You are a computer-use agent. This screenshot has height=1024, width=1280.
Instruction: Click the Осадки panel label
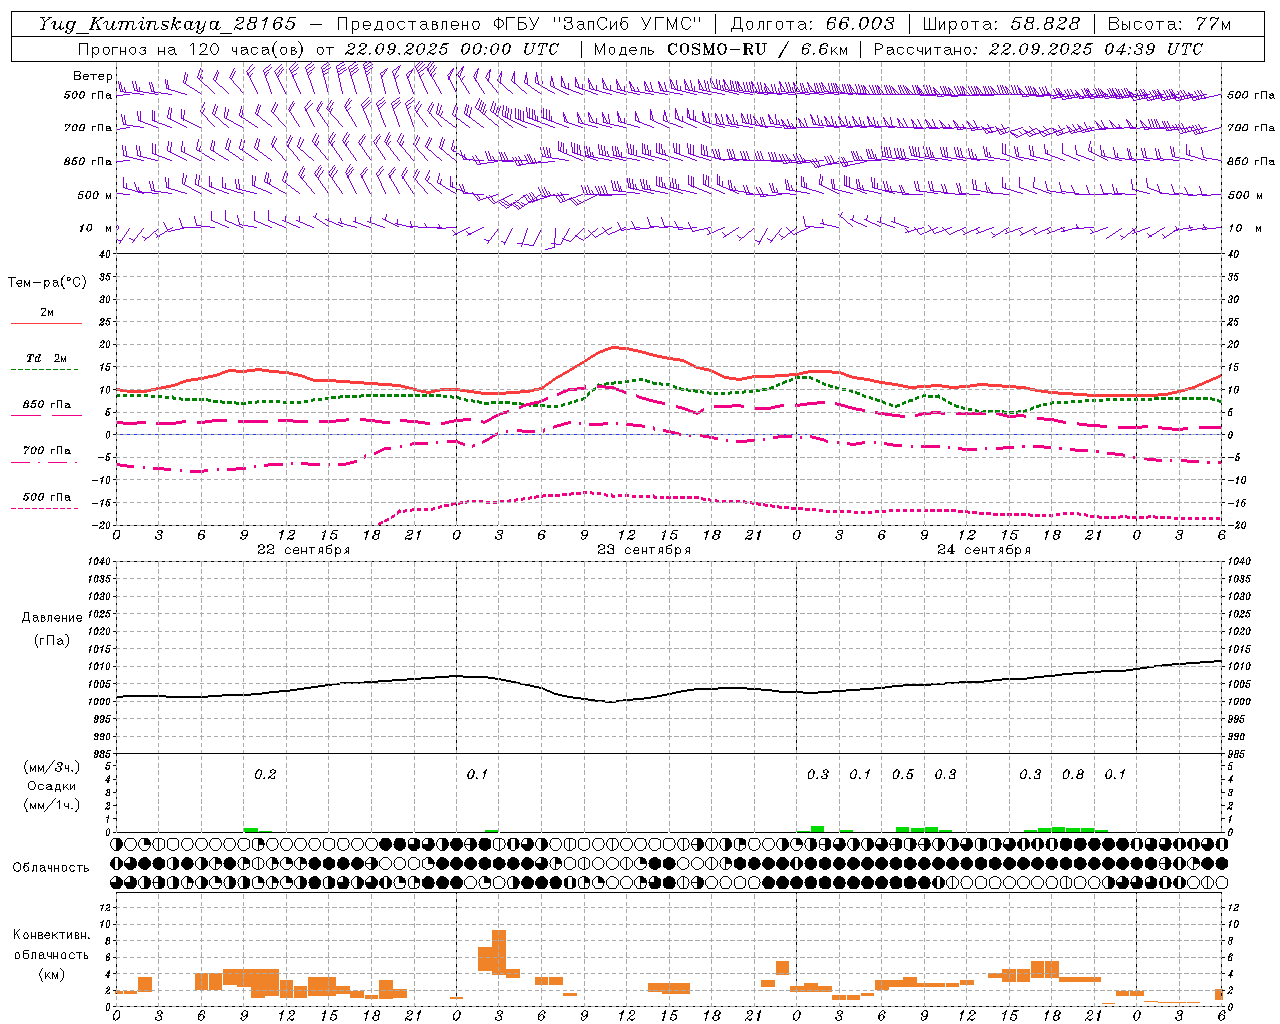pos(51,786)
